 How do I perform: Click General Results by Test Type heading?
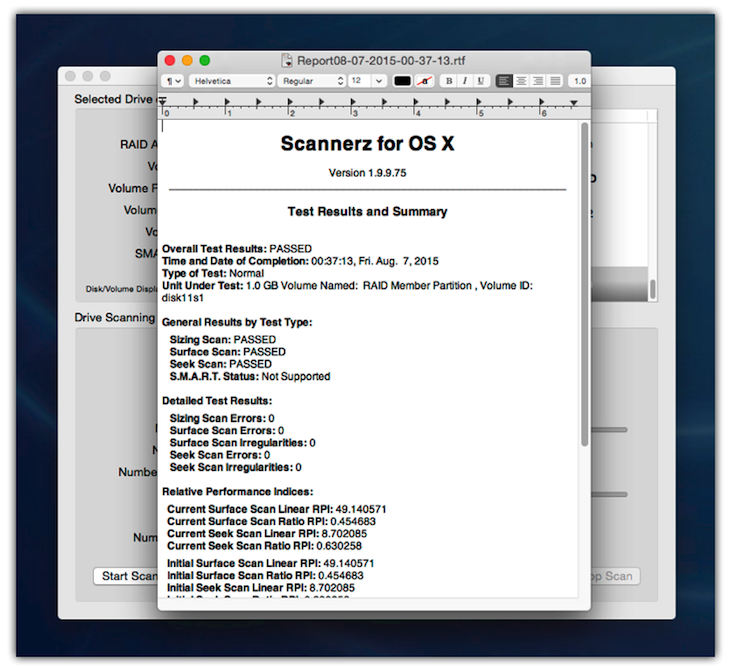pos(237,322)
